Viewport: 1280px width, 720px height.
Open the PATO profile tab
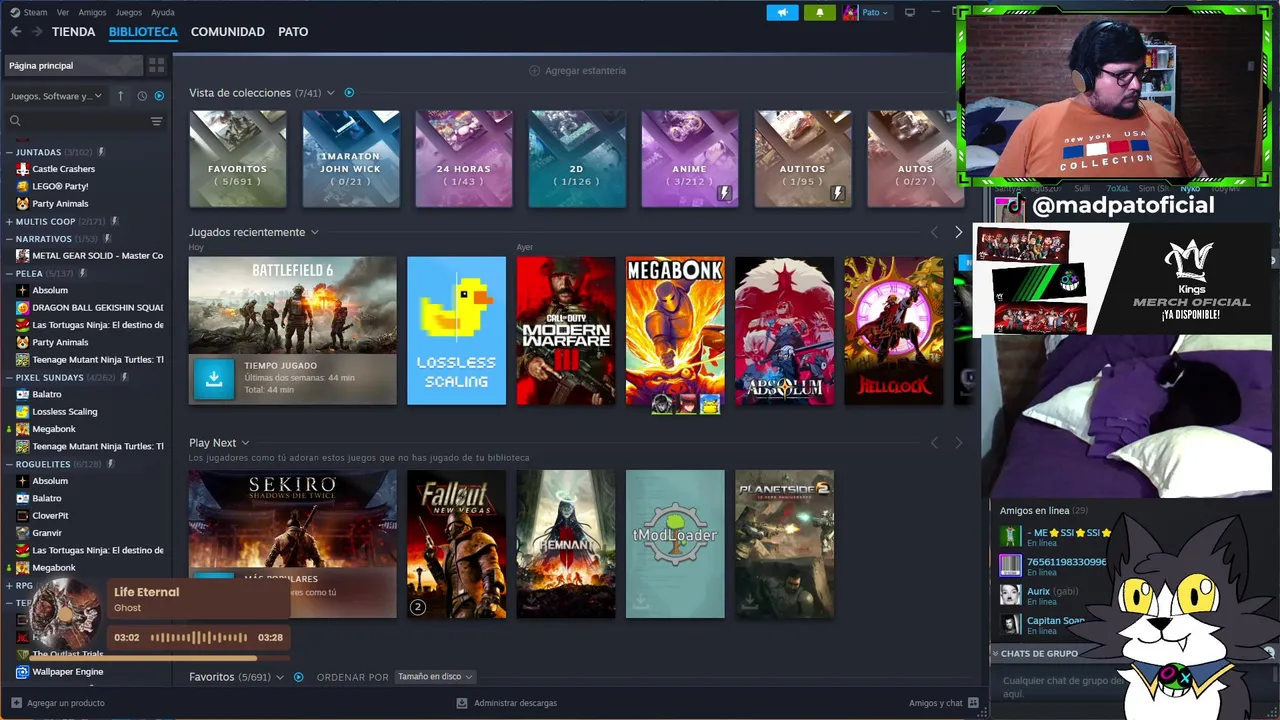293,32
